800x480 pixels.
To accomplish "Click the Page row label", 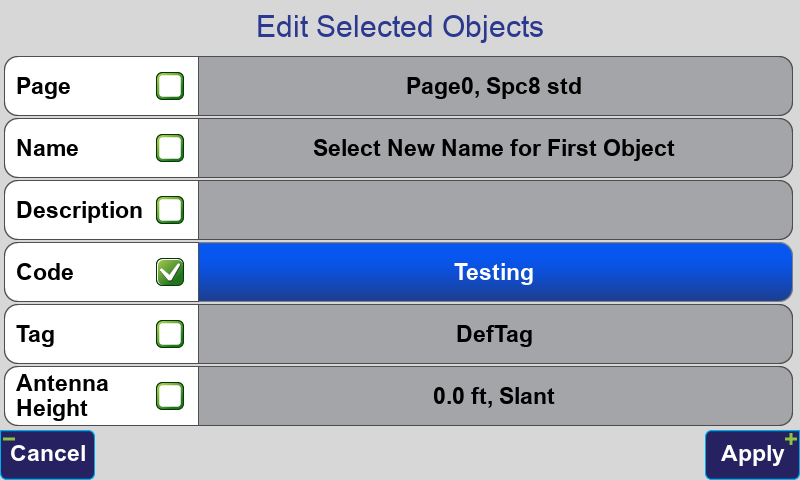I will pos(43,86).
